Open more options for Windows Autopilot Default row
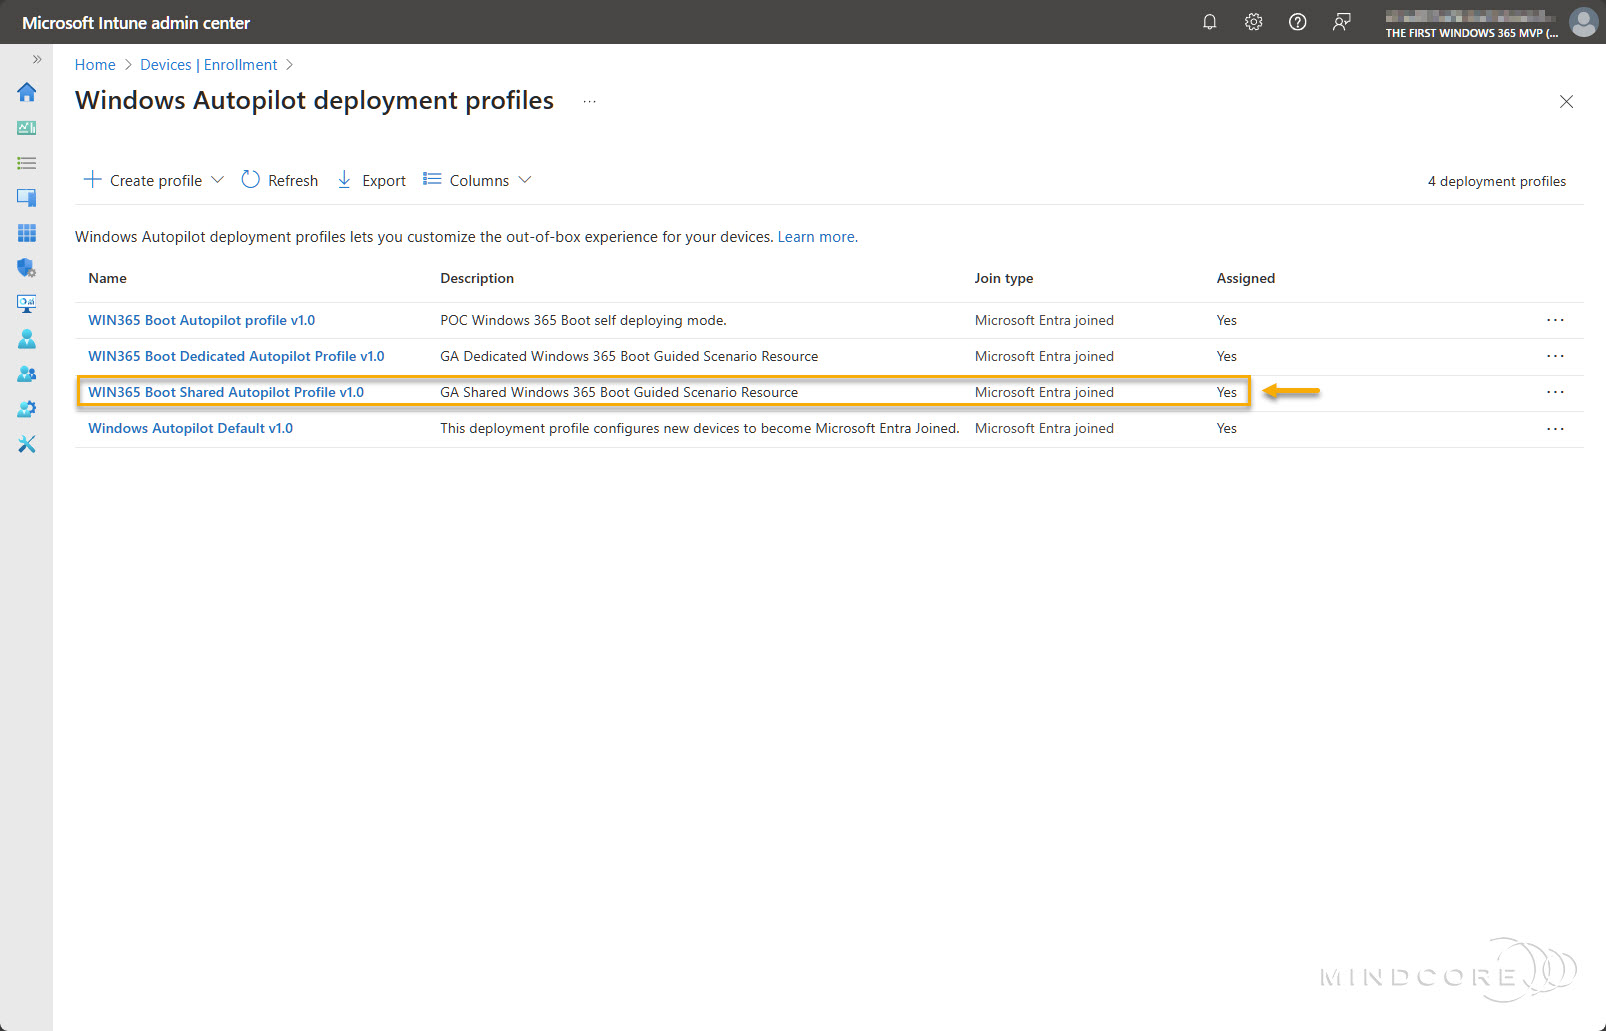 tap(1555, 428)
